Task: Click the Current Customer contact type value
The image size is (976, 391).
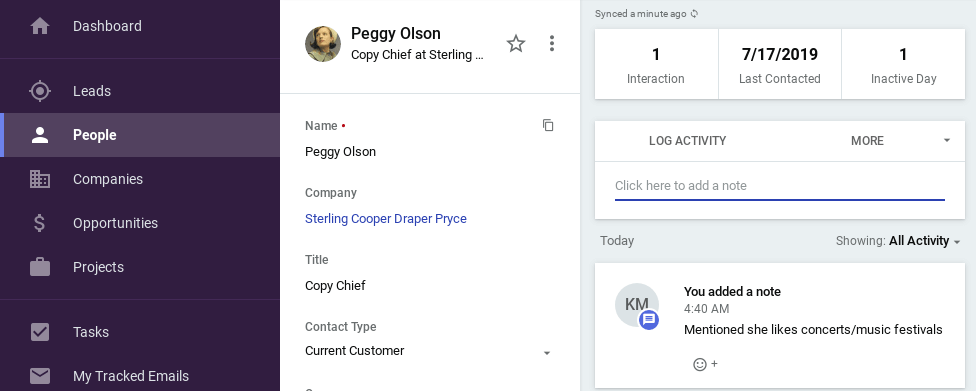Action: (x=355, y=351)
